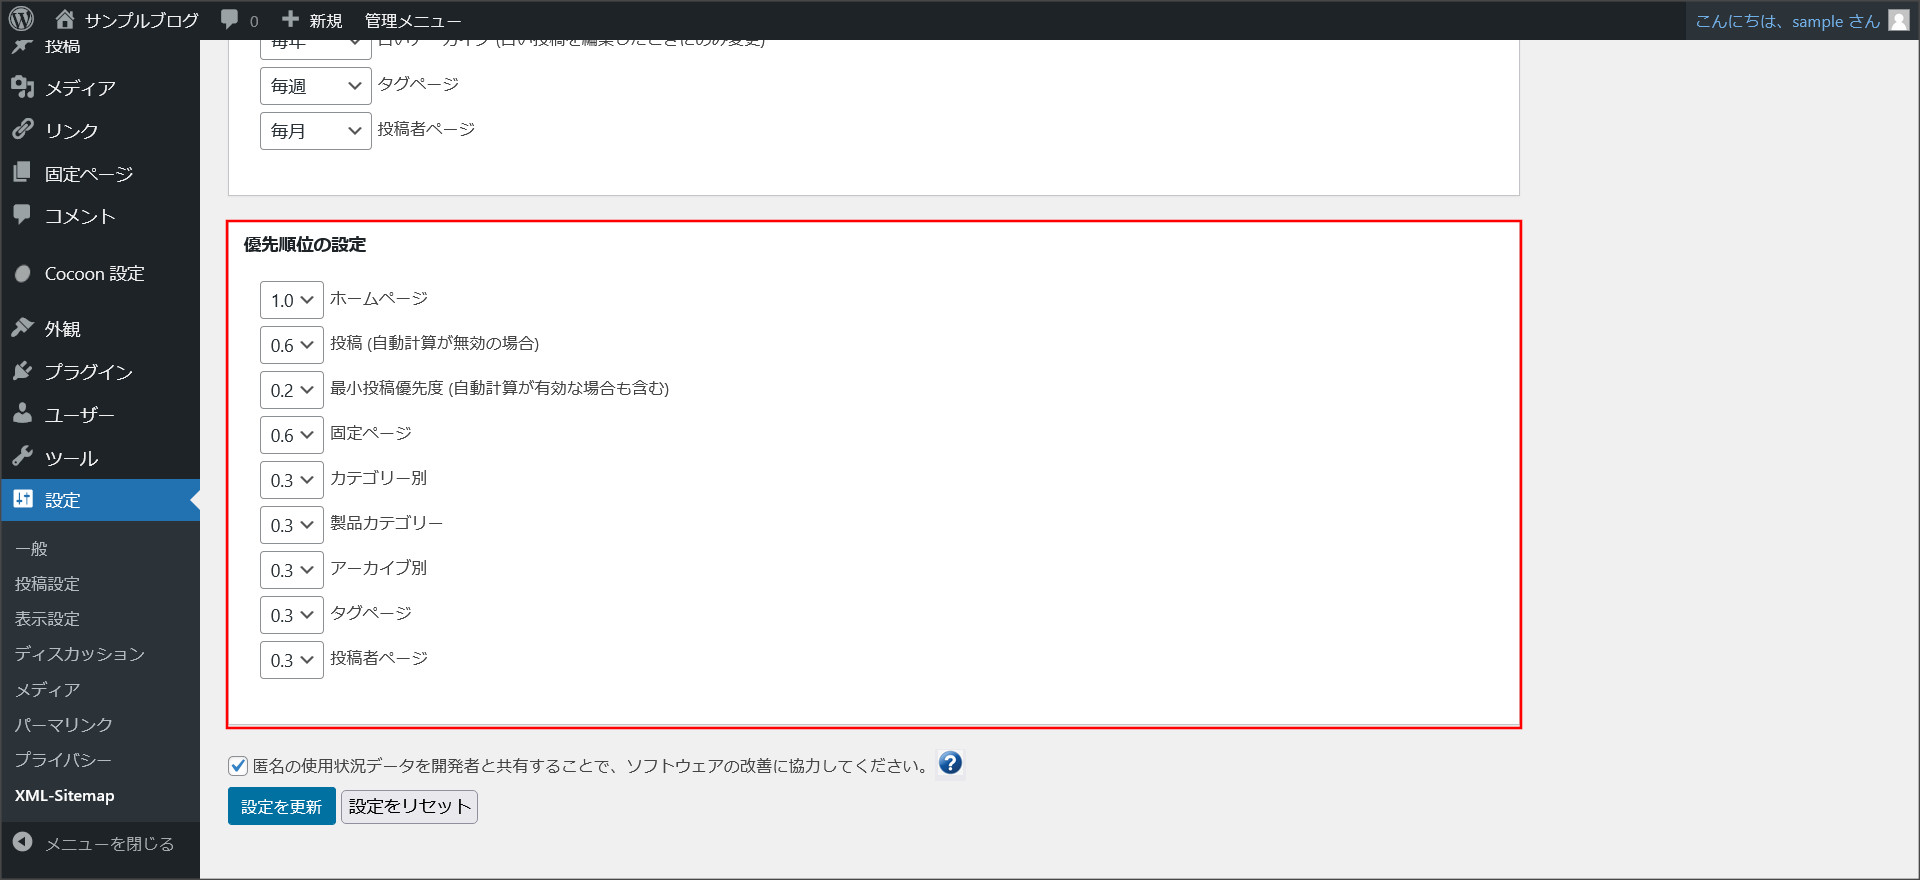
Task: Open the メディア settings submenu item
Action: (x=47, y=689)
